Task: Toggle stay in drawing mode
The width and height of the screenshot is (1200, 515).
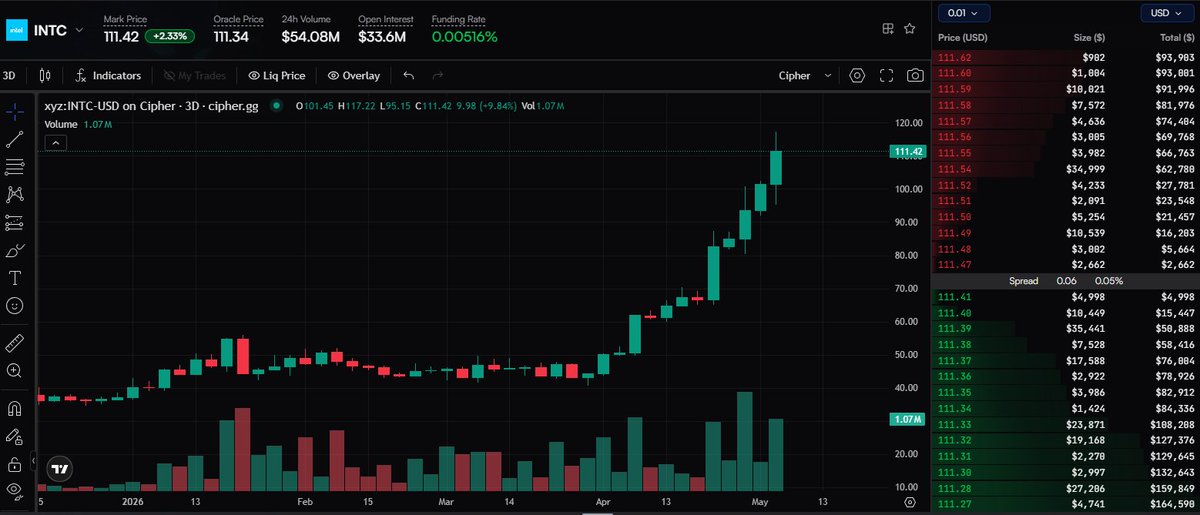Action: pos(14,437)
